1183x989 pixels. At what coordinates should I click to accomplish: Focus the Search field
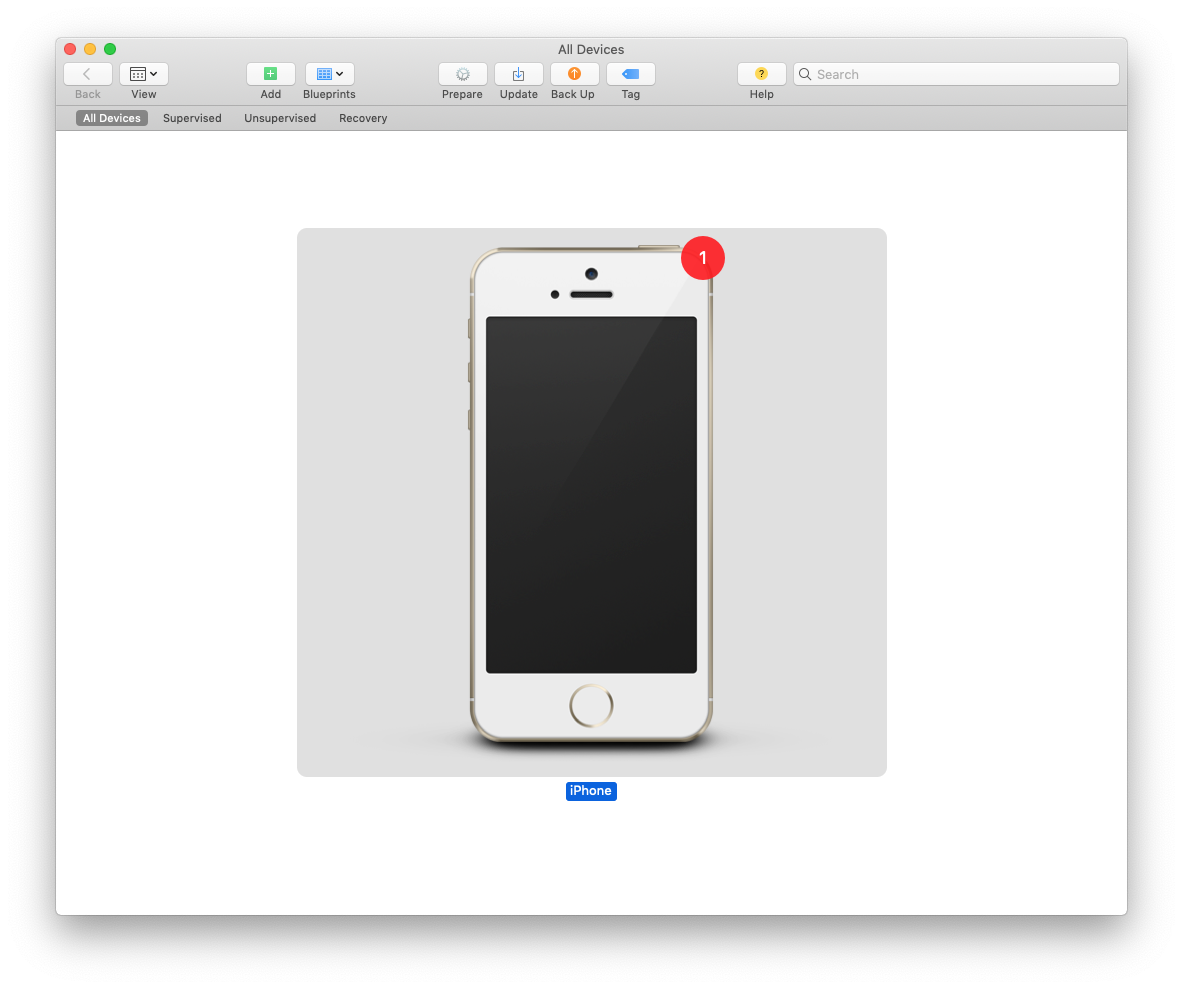[x=960, y=74]
